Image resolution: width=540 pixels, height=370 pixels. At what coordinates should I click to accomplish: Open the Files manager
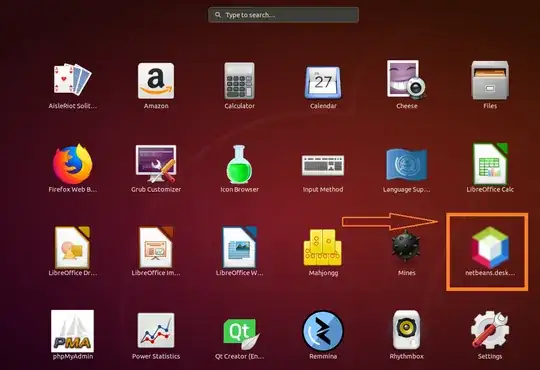(x=490, y=80)
